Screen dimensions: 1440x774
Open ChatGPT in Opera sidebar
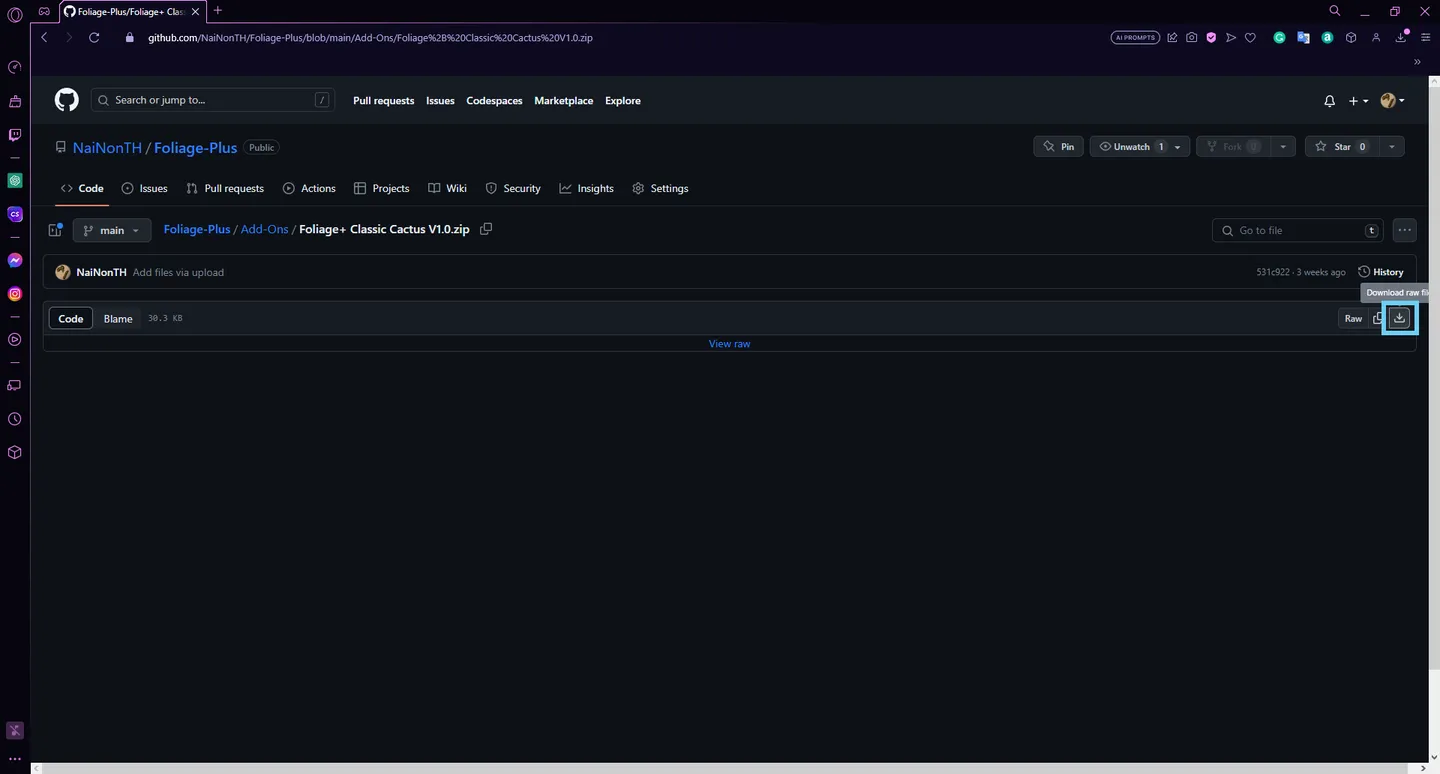coord(15,181)
